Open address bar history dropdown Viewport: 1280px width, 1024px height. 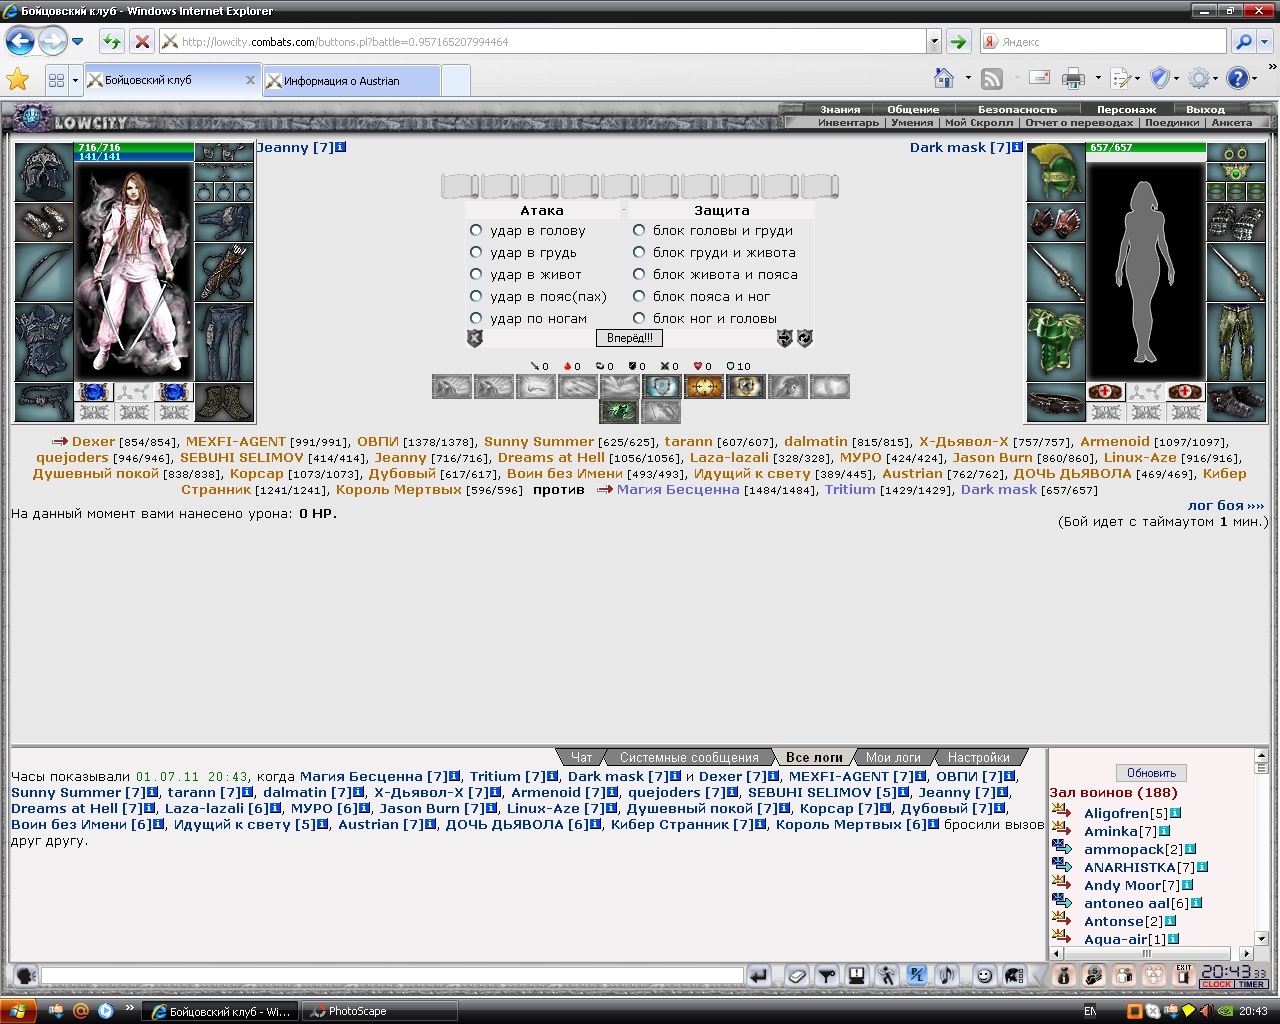934,42
